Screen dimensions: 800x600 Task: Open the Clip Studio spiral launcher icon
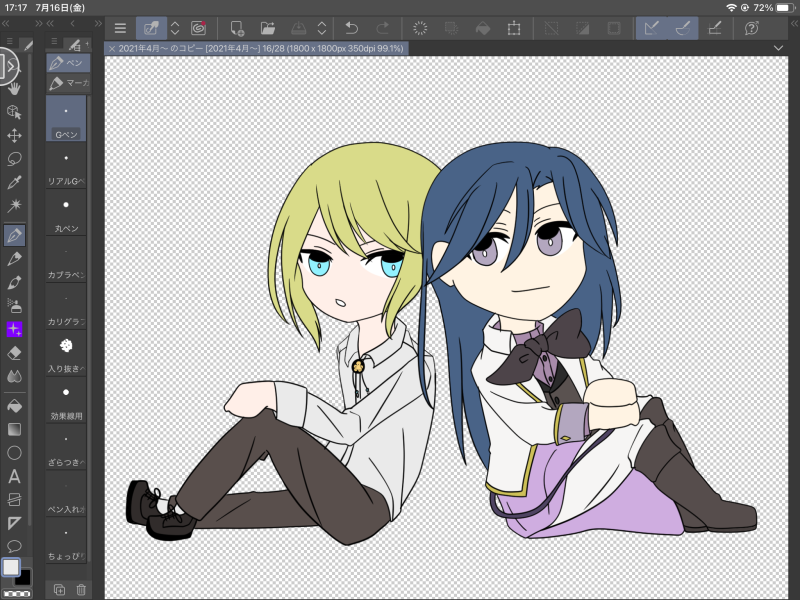(198, 28)
